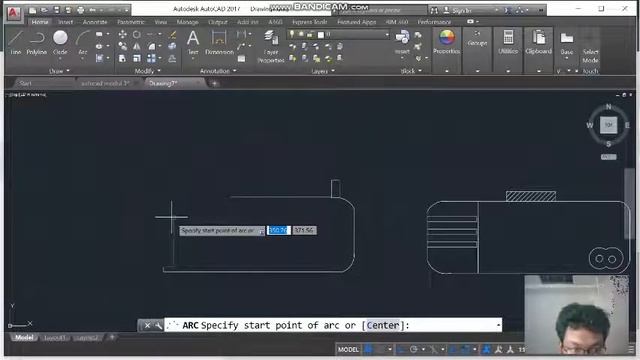
Task: Open the Arc tool dropdown arrow
Action: tap(83, 59)
